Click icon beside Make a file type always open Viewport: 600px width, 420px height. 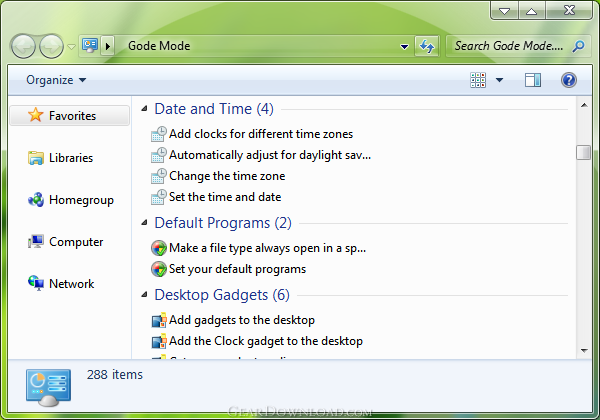point(158,248)
